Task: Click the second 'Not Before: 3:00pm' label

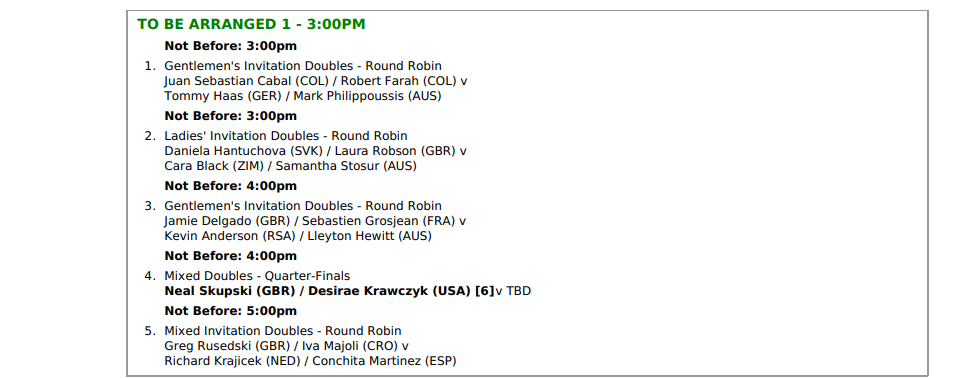Action: (230, 116)
